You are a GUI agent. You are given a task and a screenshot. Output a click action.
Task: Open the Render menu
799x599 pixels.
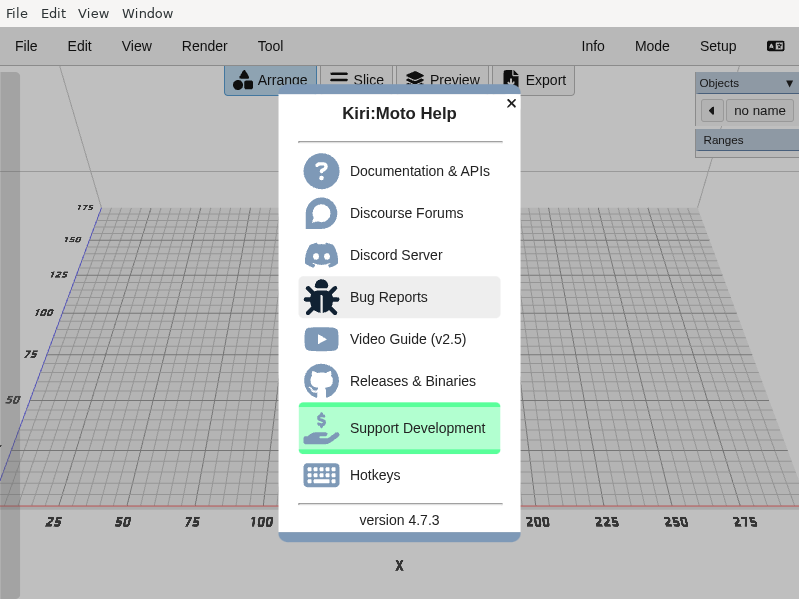pyautogui.click(x=204, y=46)
